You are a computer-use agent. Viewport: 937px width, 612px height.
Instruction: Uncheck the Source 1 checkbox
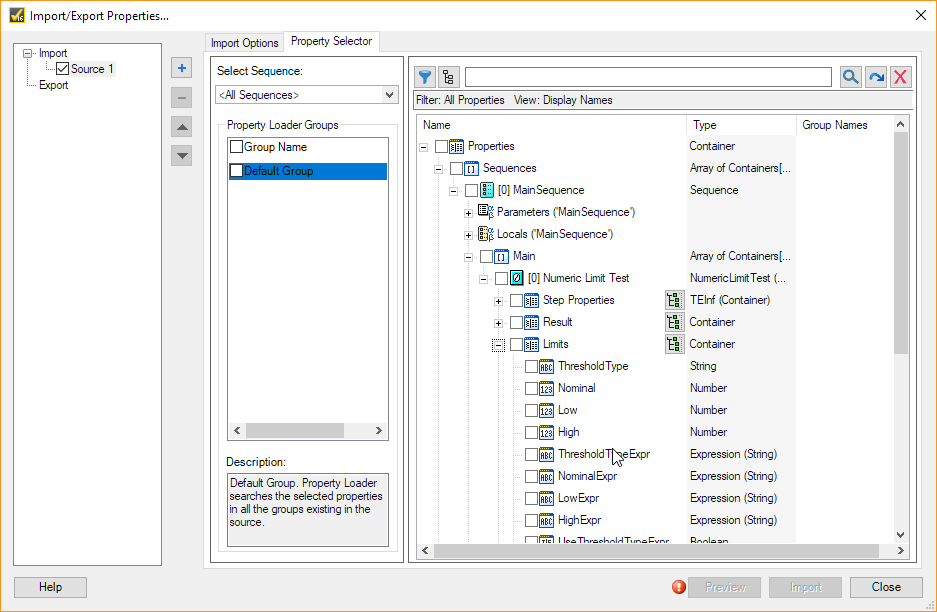point(63,69)
